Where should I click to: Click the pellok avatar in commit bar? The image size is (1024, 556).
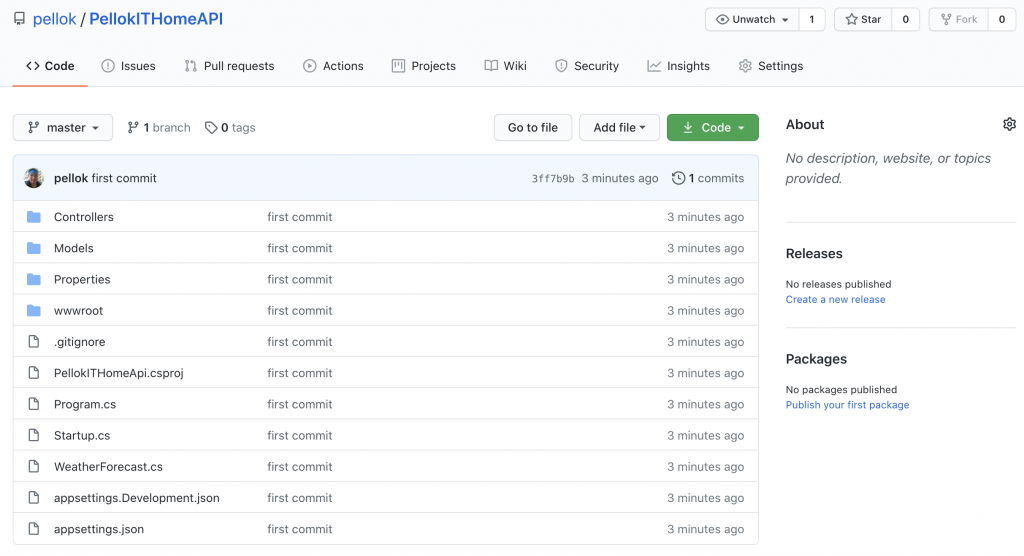(x=34, y=178)
